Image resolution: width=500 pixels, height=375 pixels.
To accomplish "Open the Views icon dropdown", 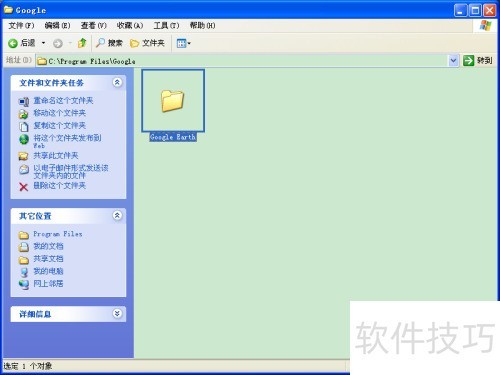I will pos(183,43).
